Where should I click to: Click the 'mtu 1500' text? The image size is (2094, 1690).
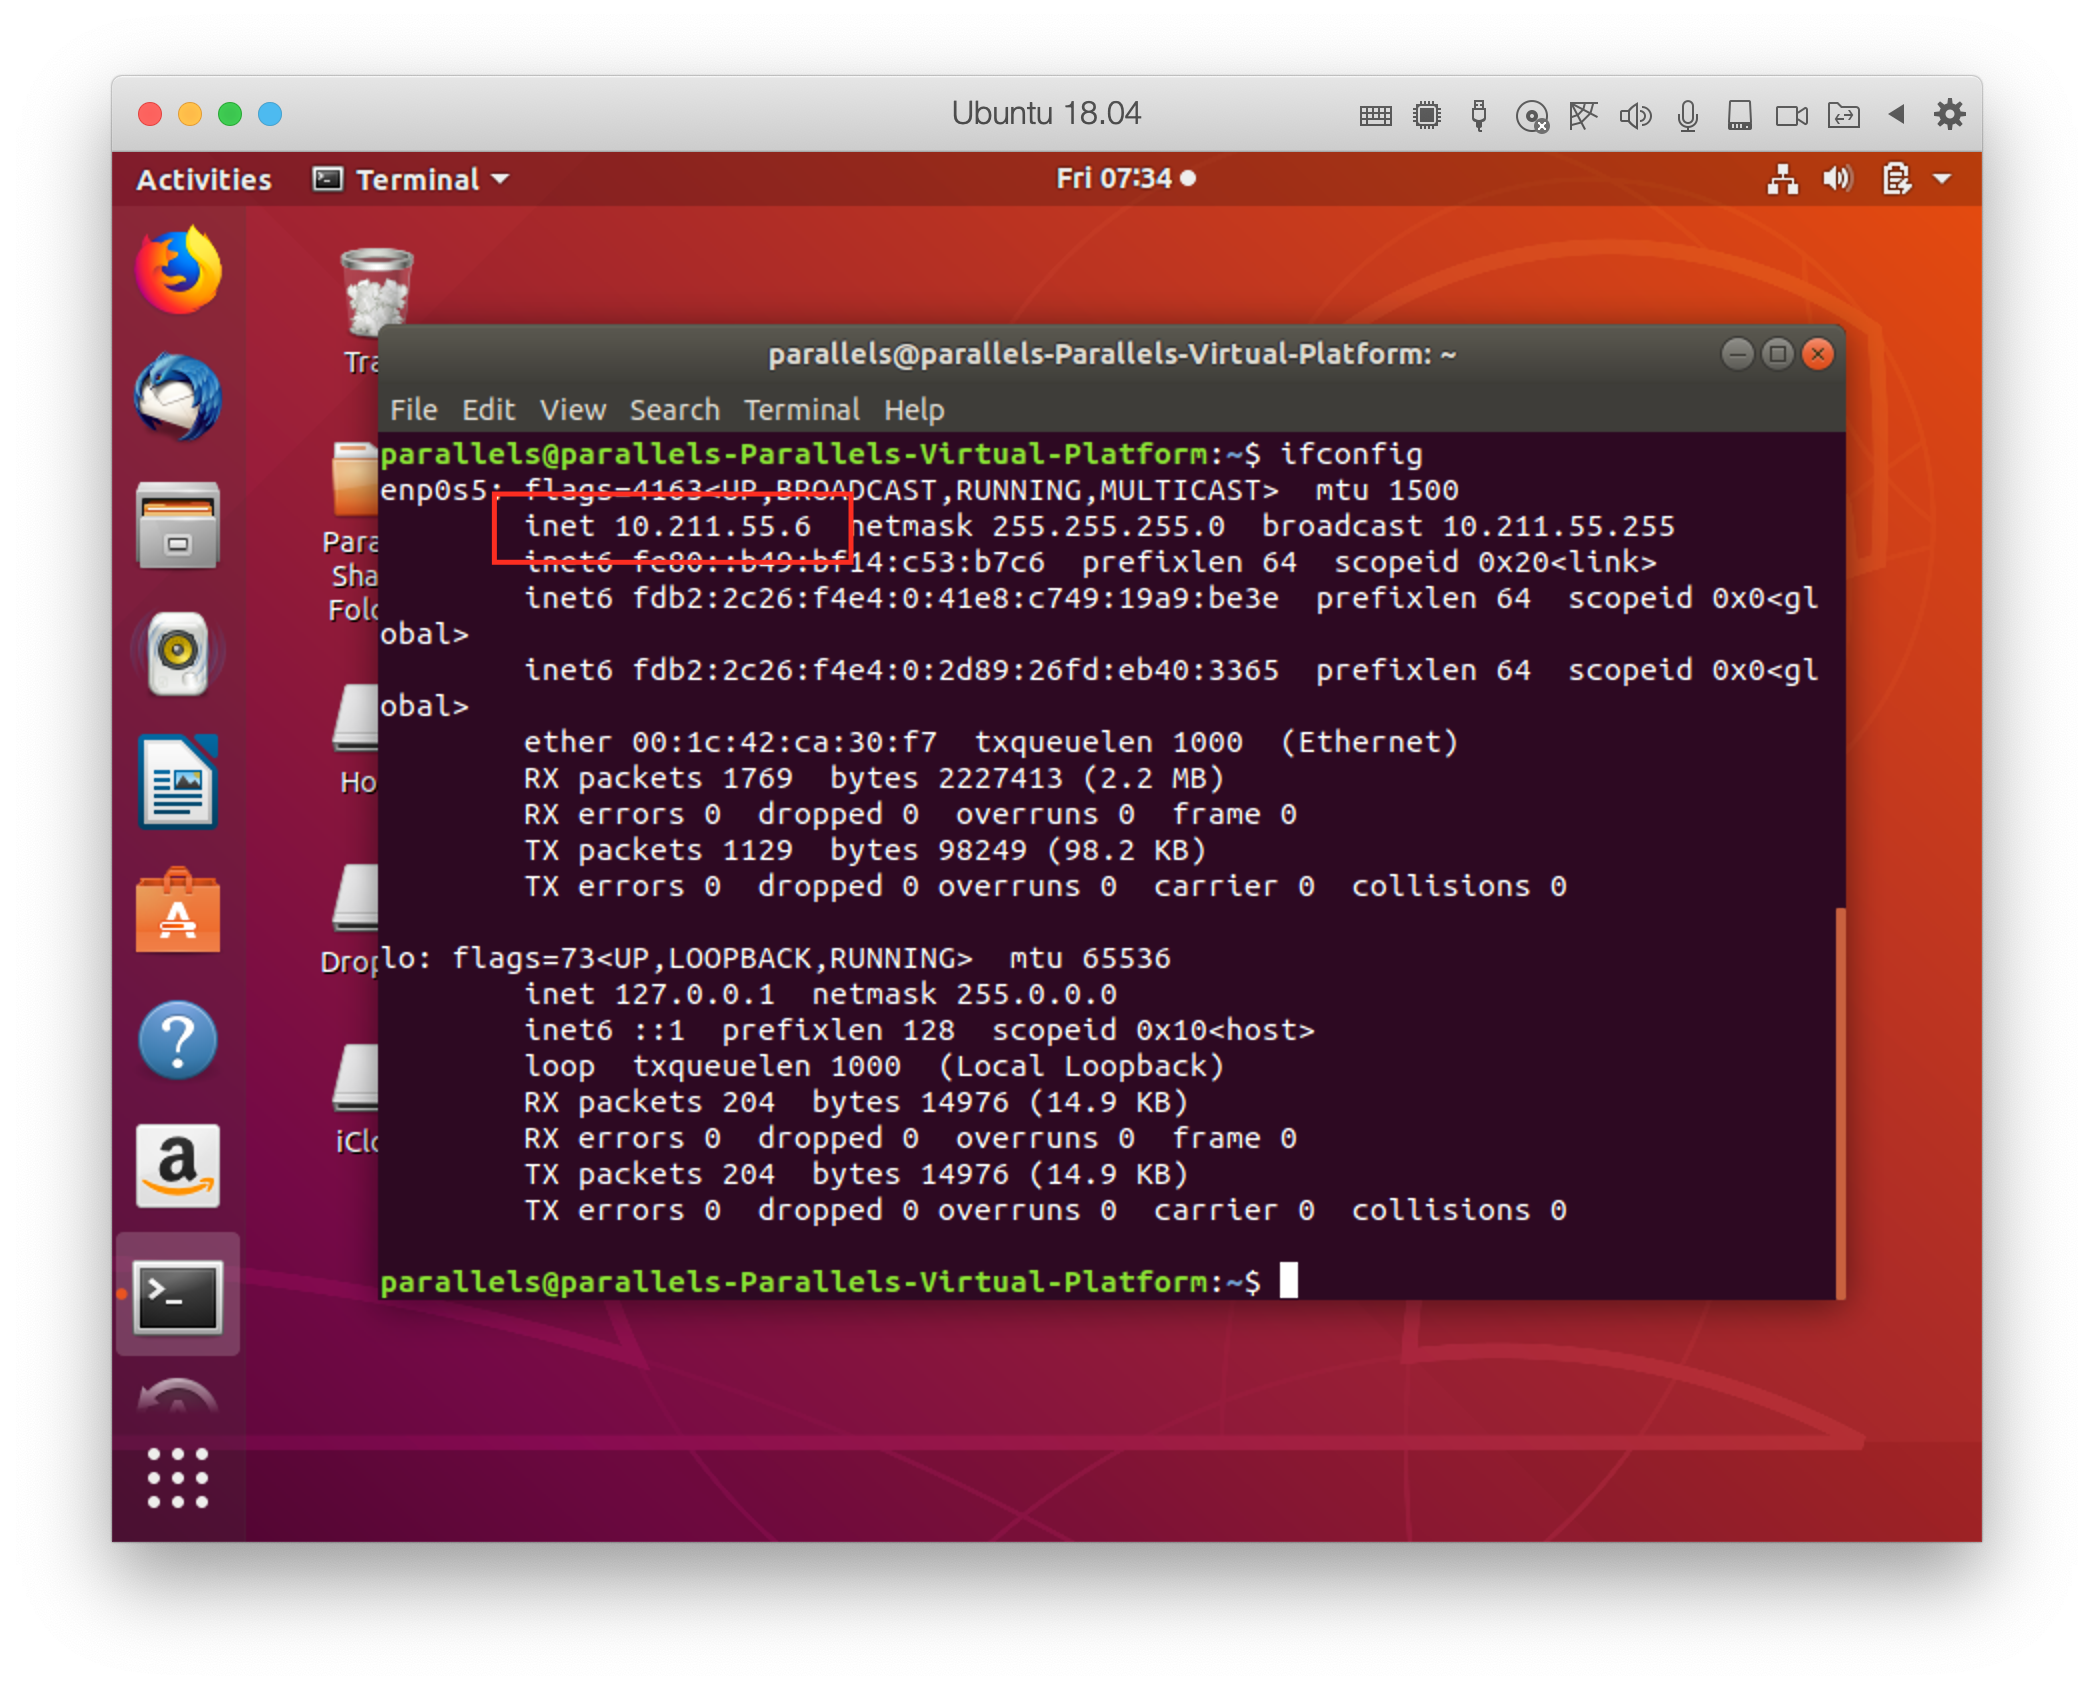(1387, 490)
